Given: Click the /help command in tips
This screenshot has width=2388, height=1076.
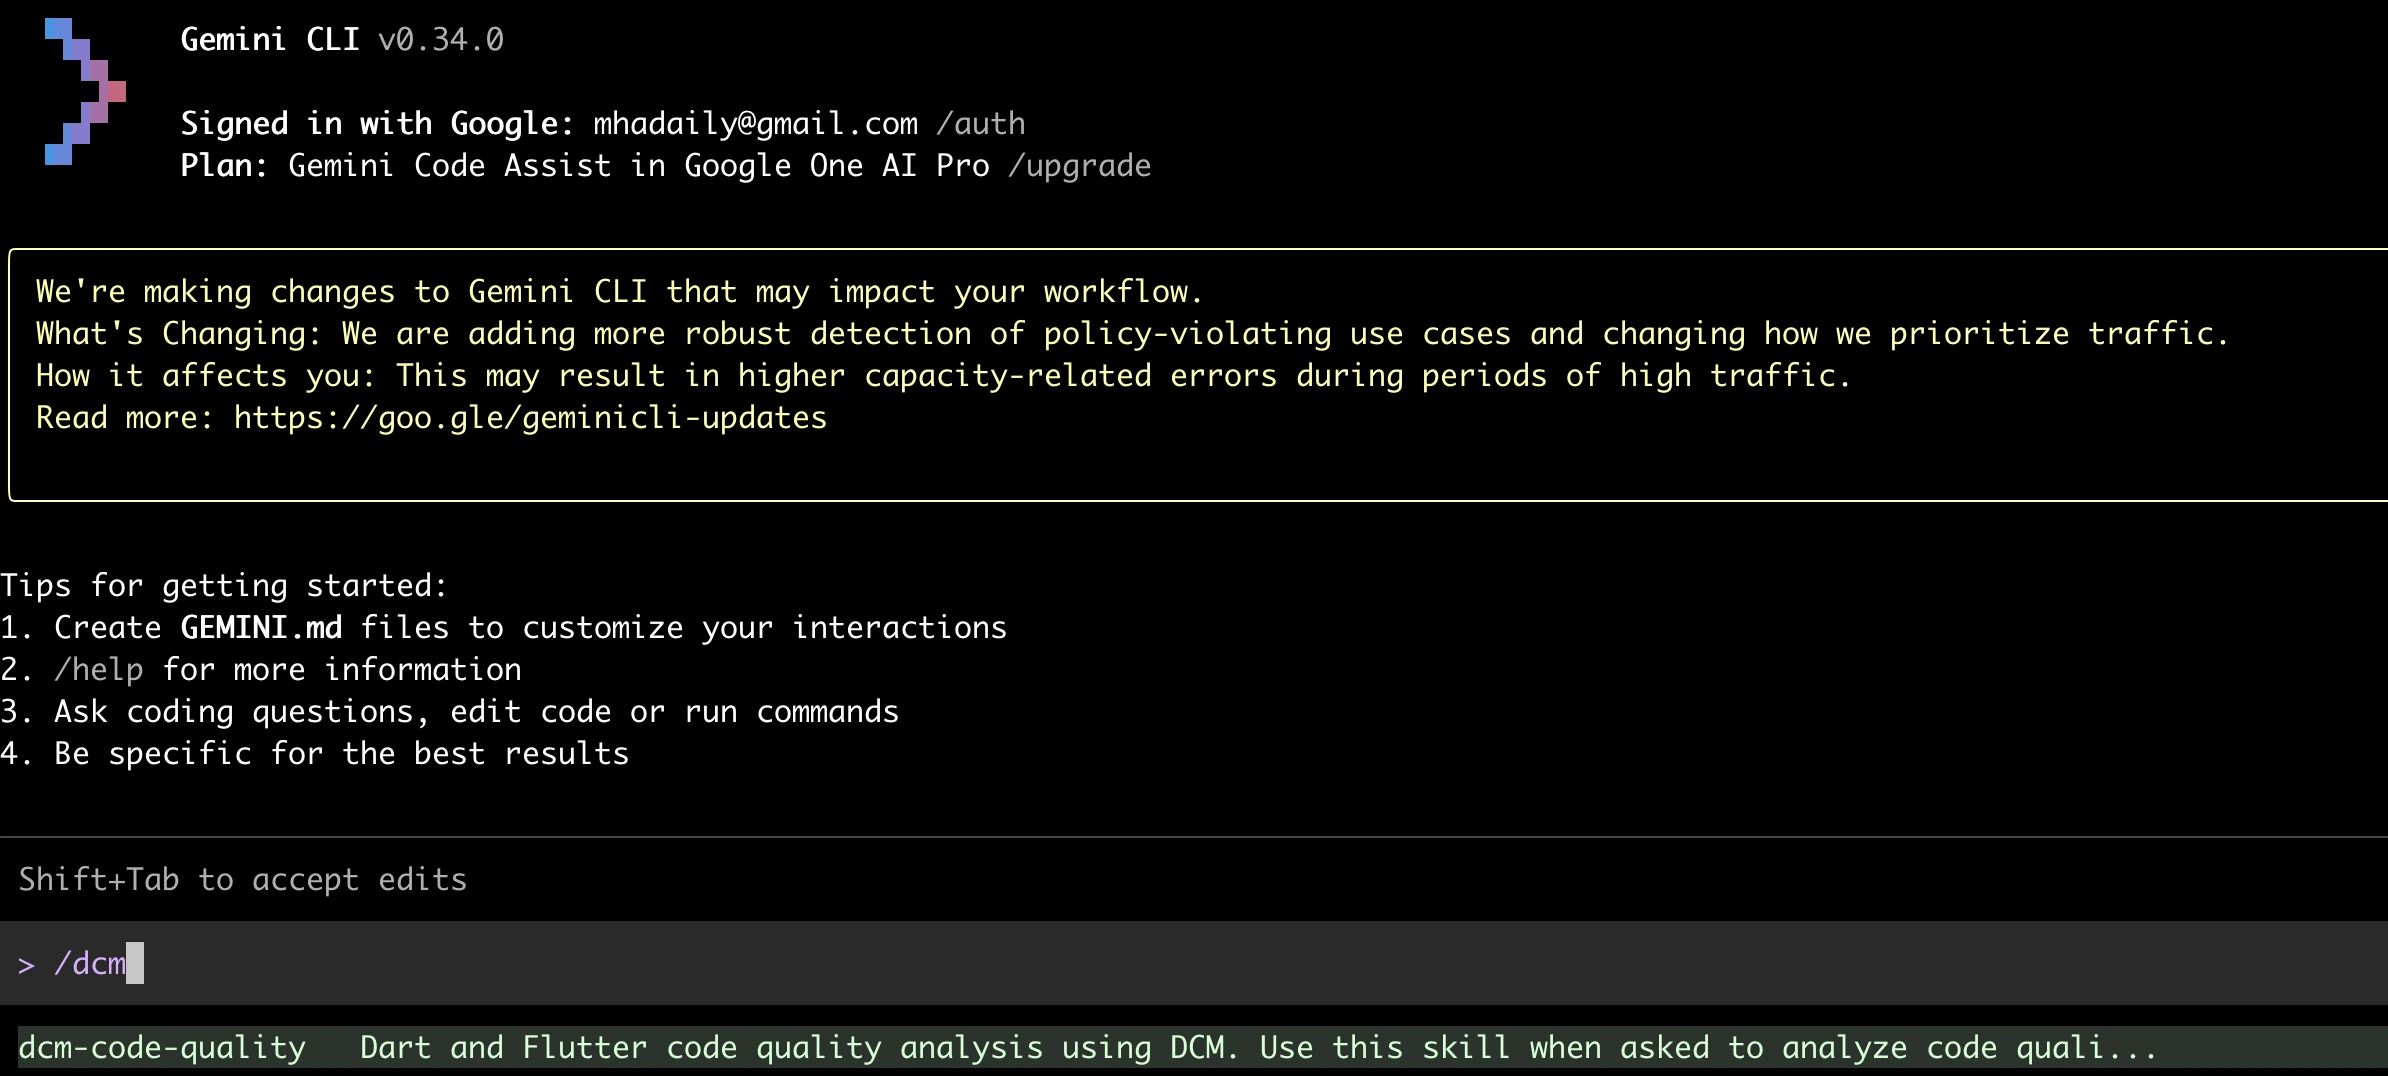Looking at the screenshot, I should point(98,670).
